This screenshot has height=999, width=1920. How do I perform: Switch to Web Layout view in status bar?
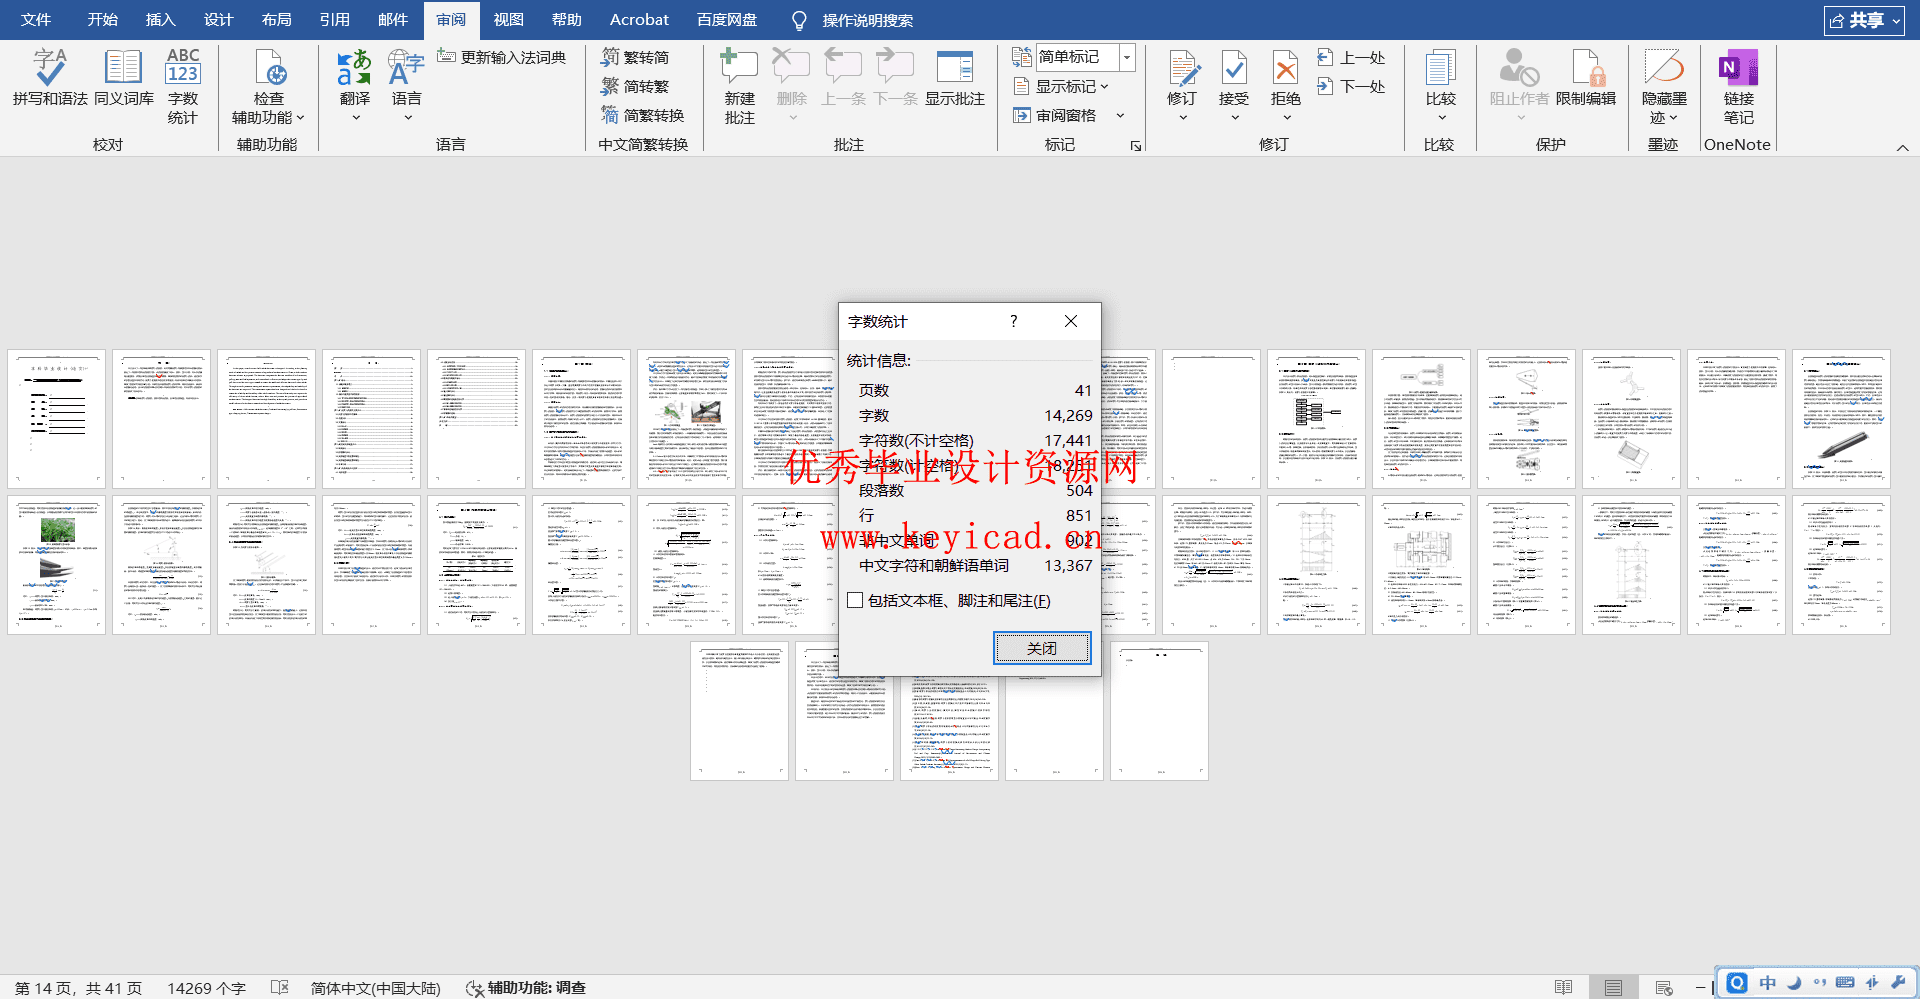tap(1664, 987)
